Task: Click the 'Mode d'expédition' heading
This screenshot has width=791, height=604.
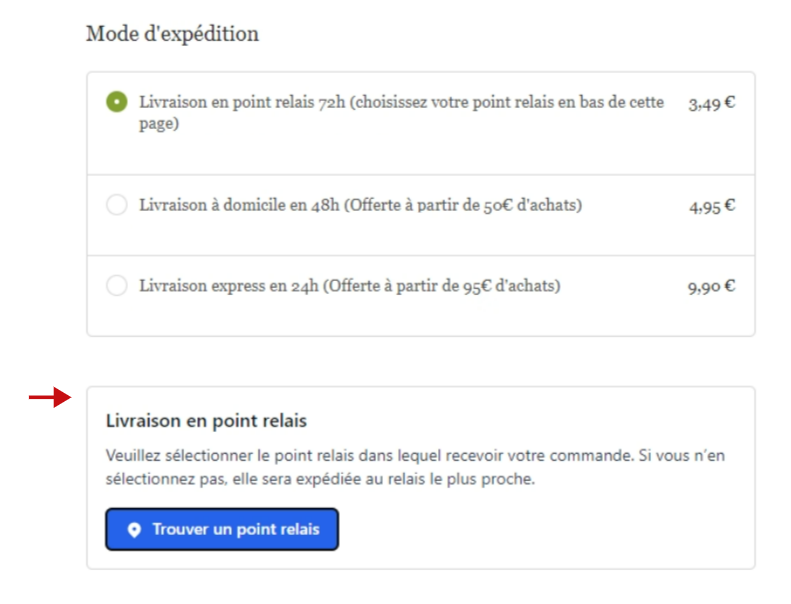Action: pos(173,34)
